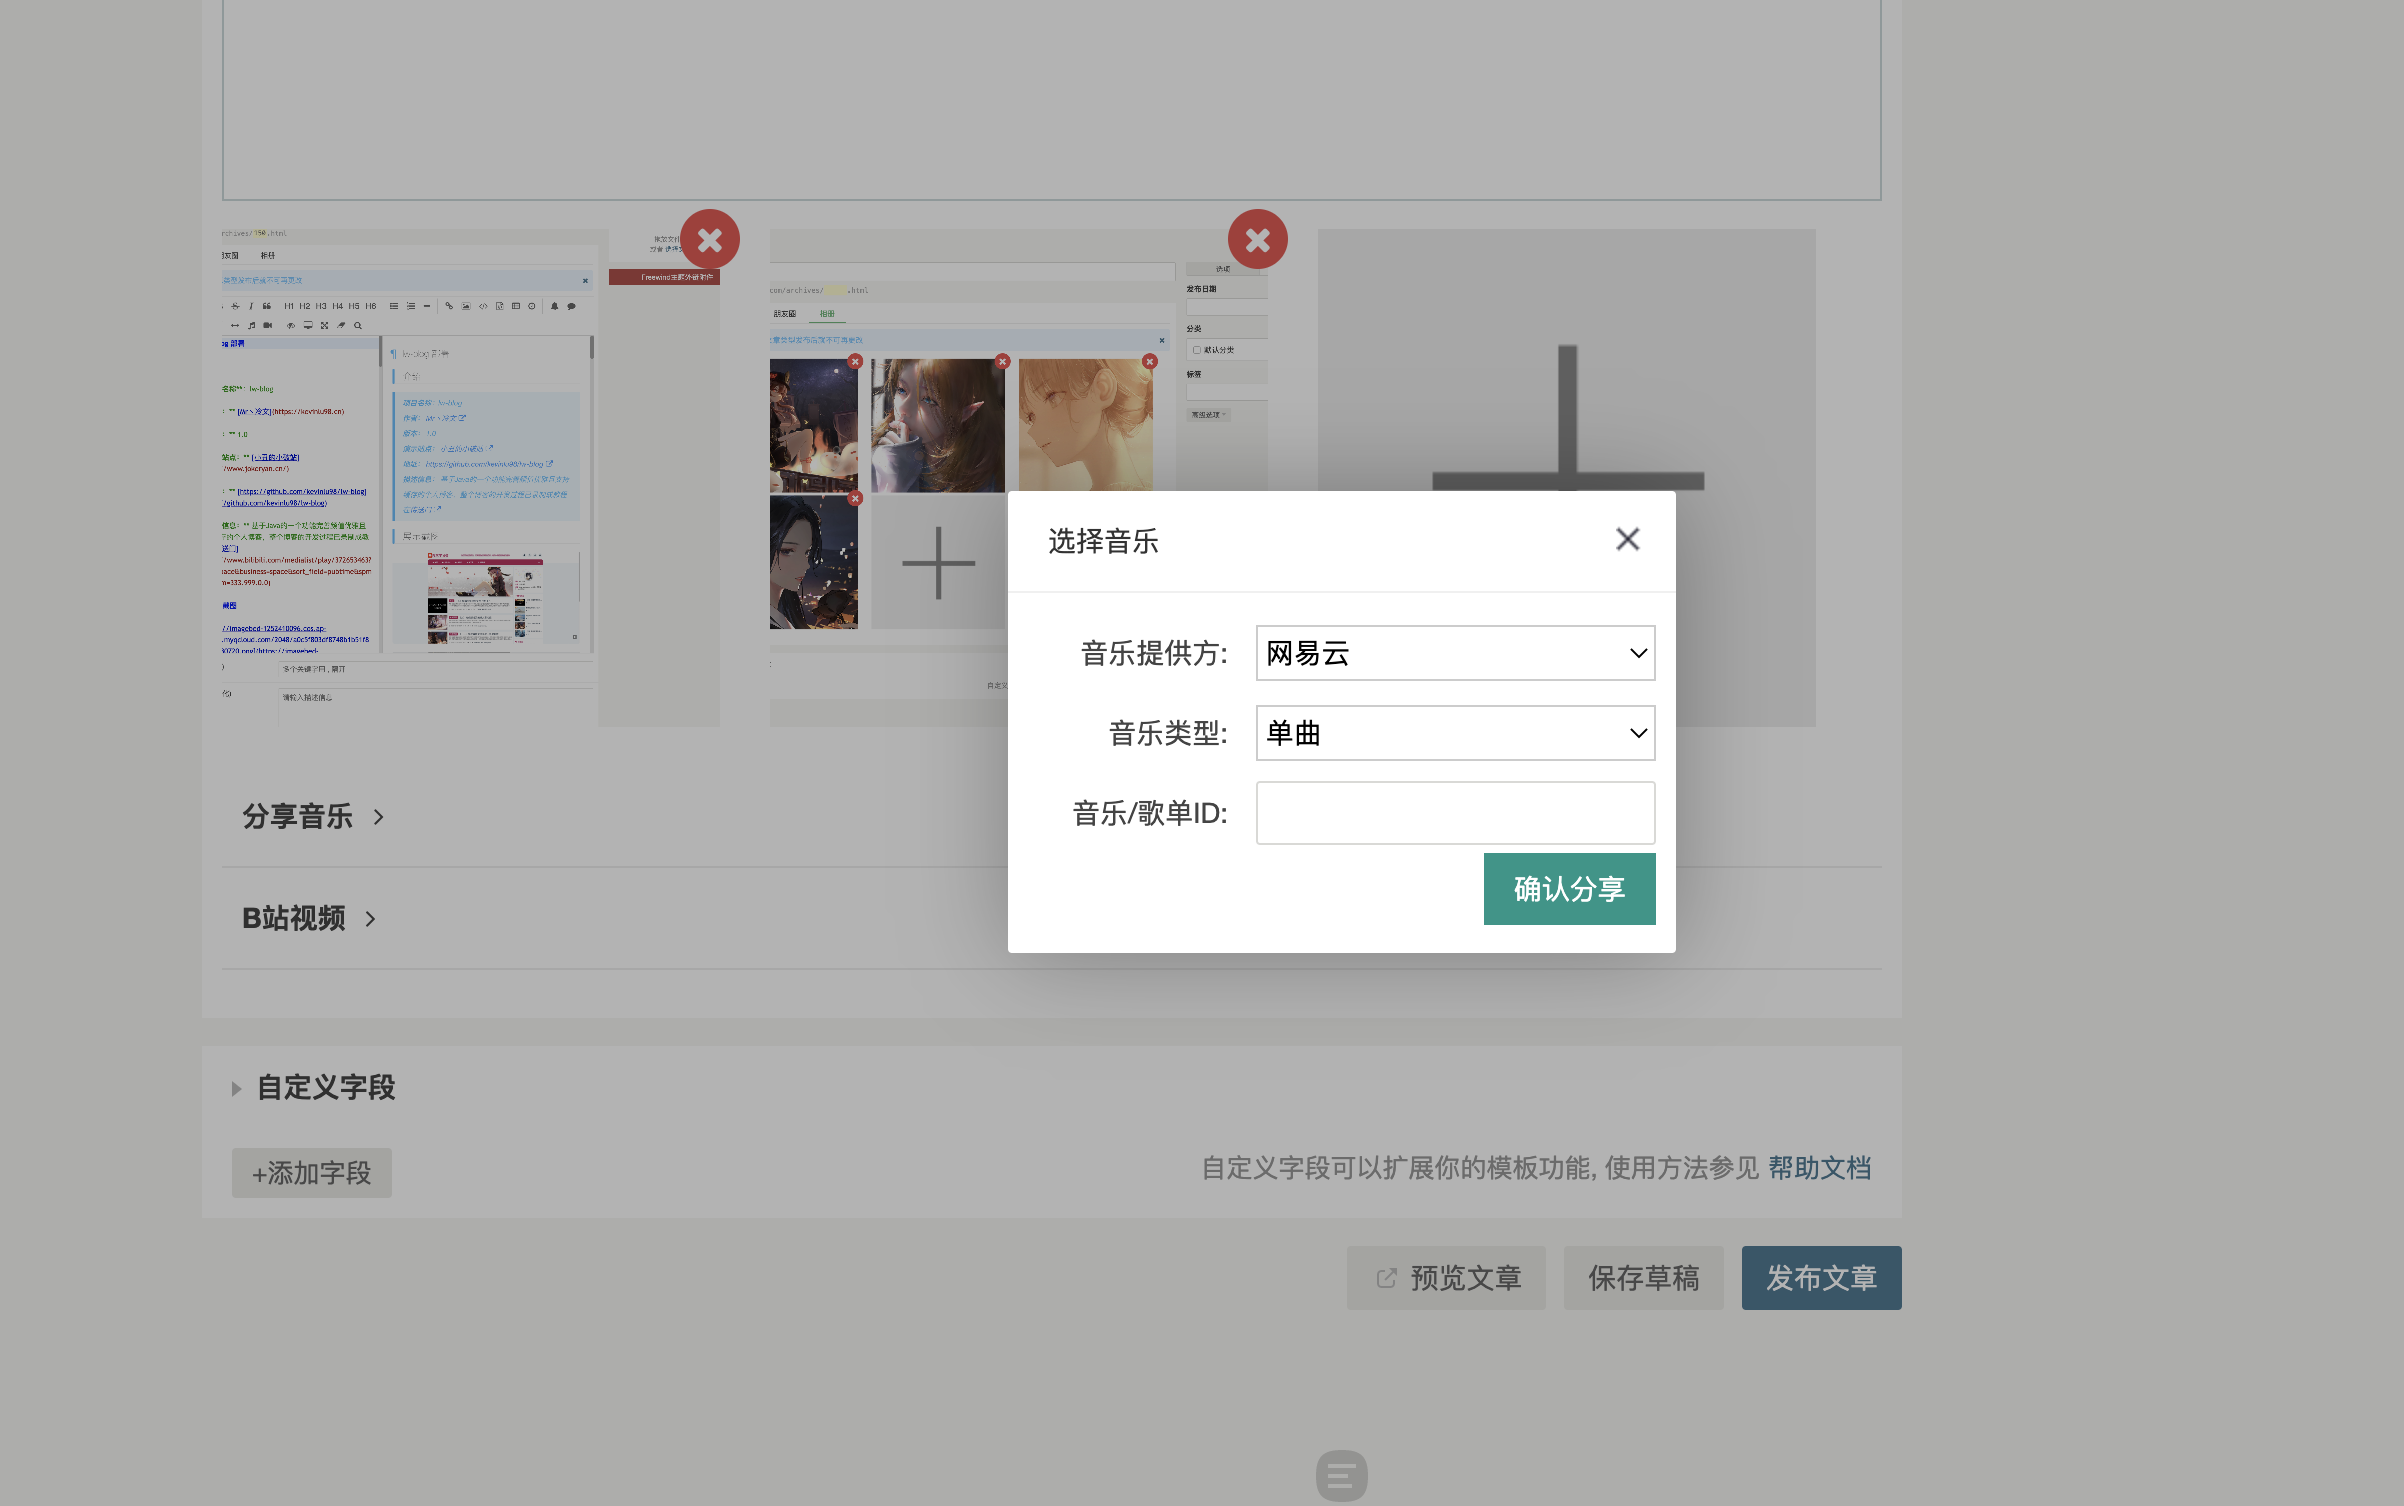2404x1506 pixels.
Task: Open the floating menu icon at bottom
Action: tap(1341, 1476)
